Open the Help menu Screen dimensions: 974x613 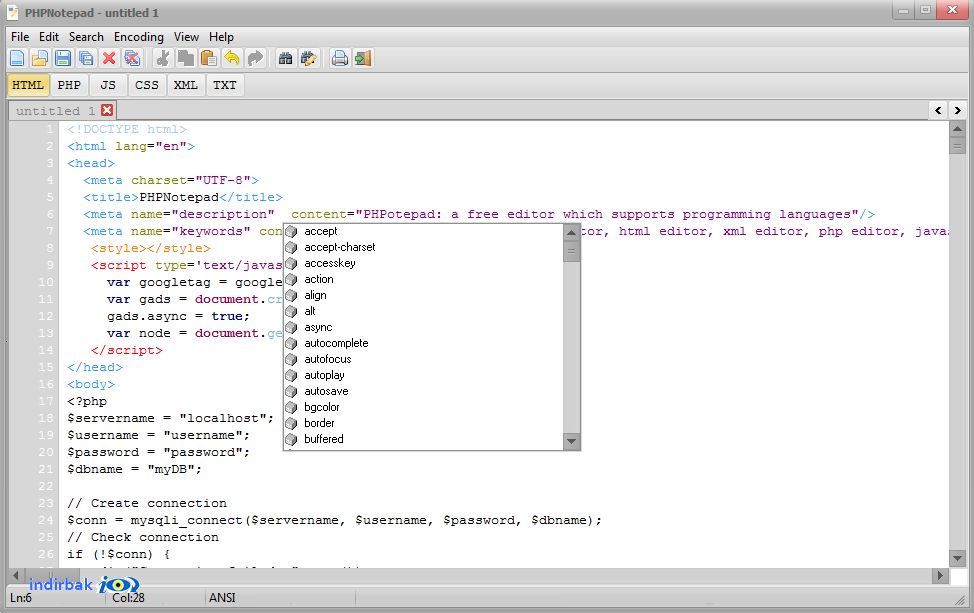[x=221, y=37]
